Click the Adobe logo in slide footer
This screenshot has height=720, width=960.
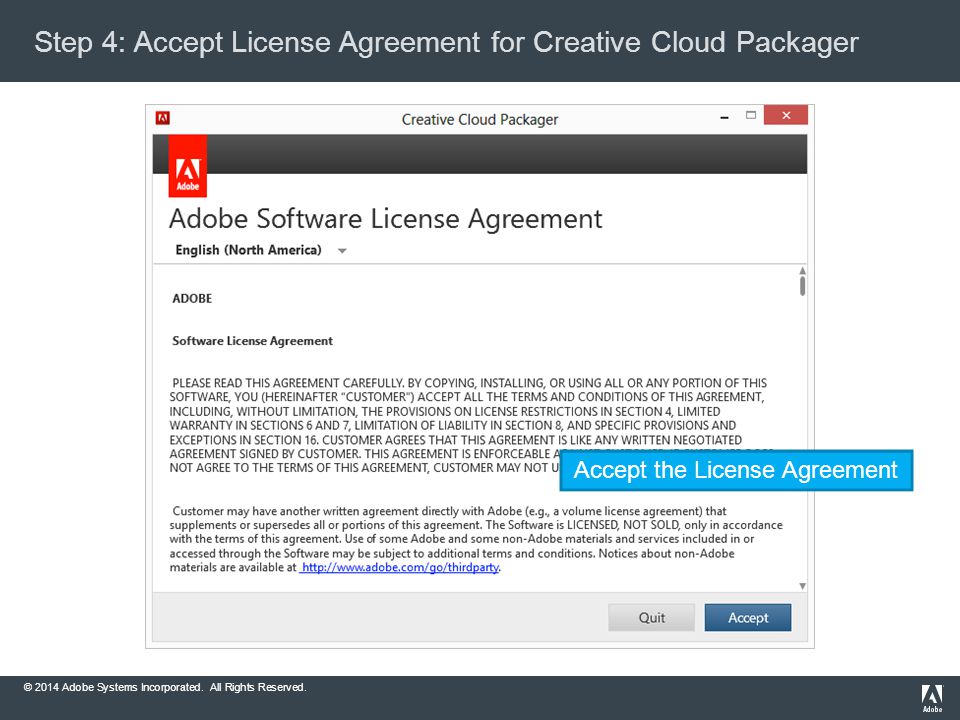pyautogui.click(x=932, y=698)
